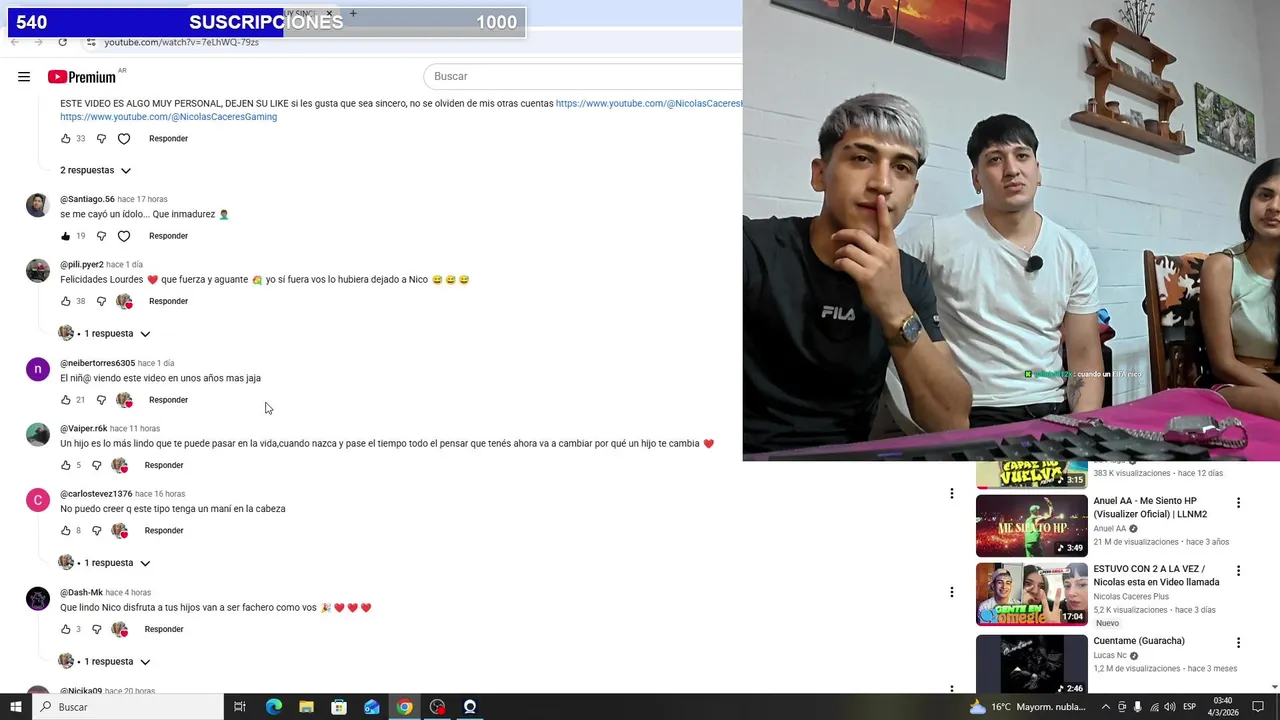Switch to Google Chrome in the taskbar
Viewport: 1280px width, 720px height.
click(x=404, y=707)
